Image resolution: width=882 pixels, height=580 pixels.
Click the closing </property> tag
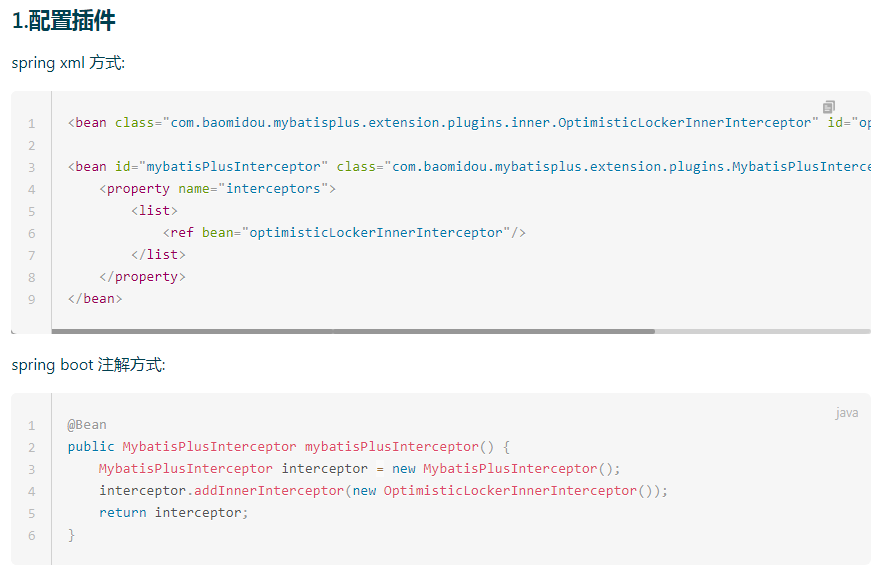tap(142, 277)
